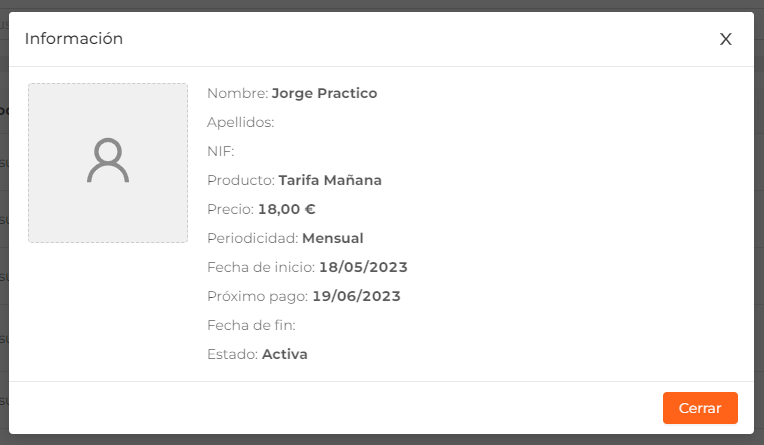Click the Fecha de fin label
764x445 pixels.
click(251, 325)
